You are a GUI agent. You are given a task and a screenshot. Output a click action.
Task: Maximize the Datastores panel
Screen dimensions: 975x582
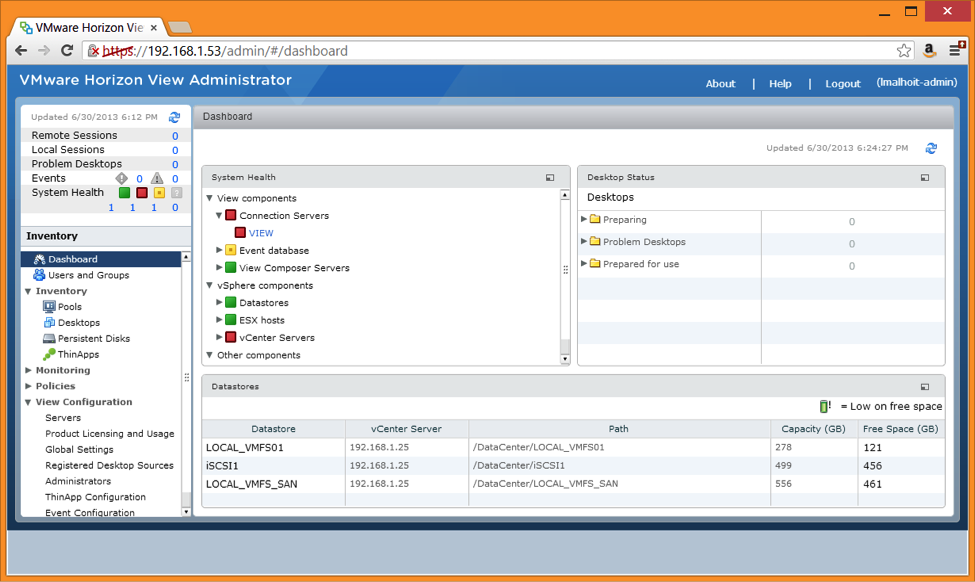click(925, 387)
